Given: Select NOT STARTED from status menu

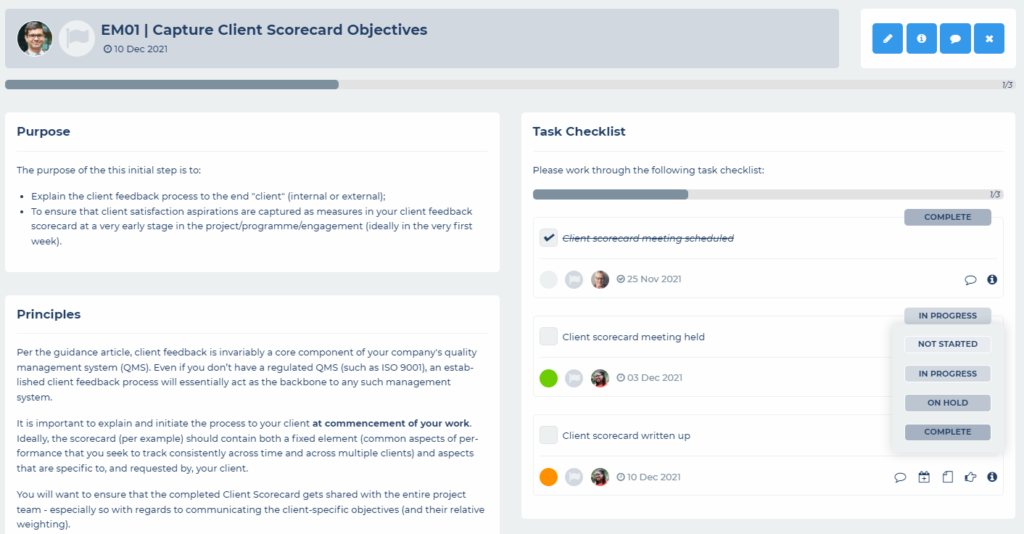Looking at the screenshot, I should 948,344.
